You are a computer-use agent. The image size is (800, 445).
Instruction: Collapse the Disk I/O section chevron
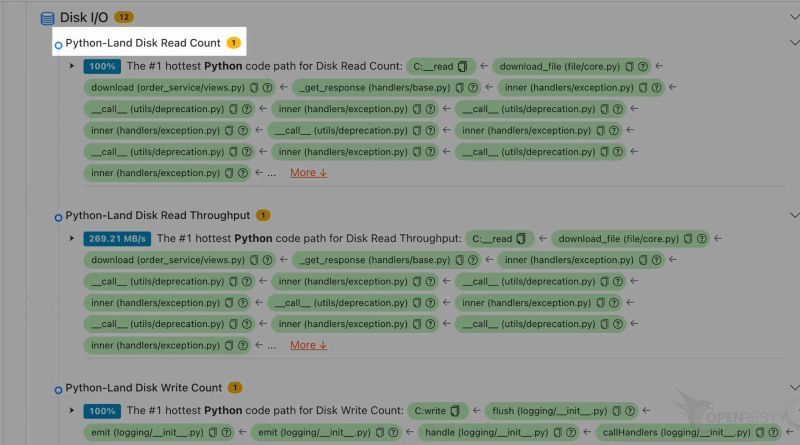794,17
